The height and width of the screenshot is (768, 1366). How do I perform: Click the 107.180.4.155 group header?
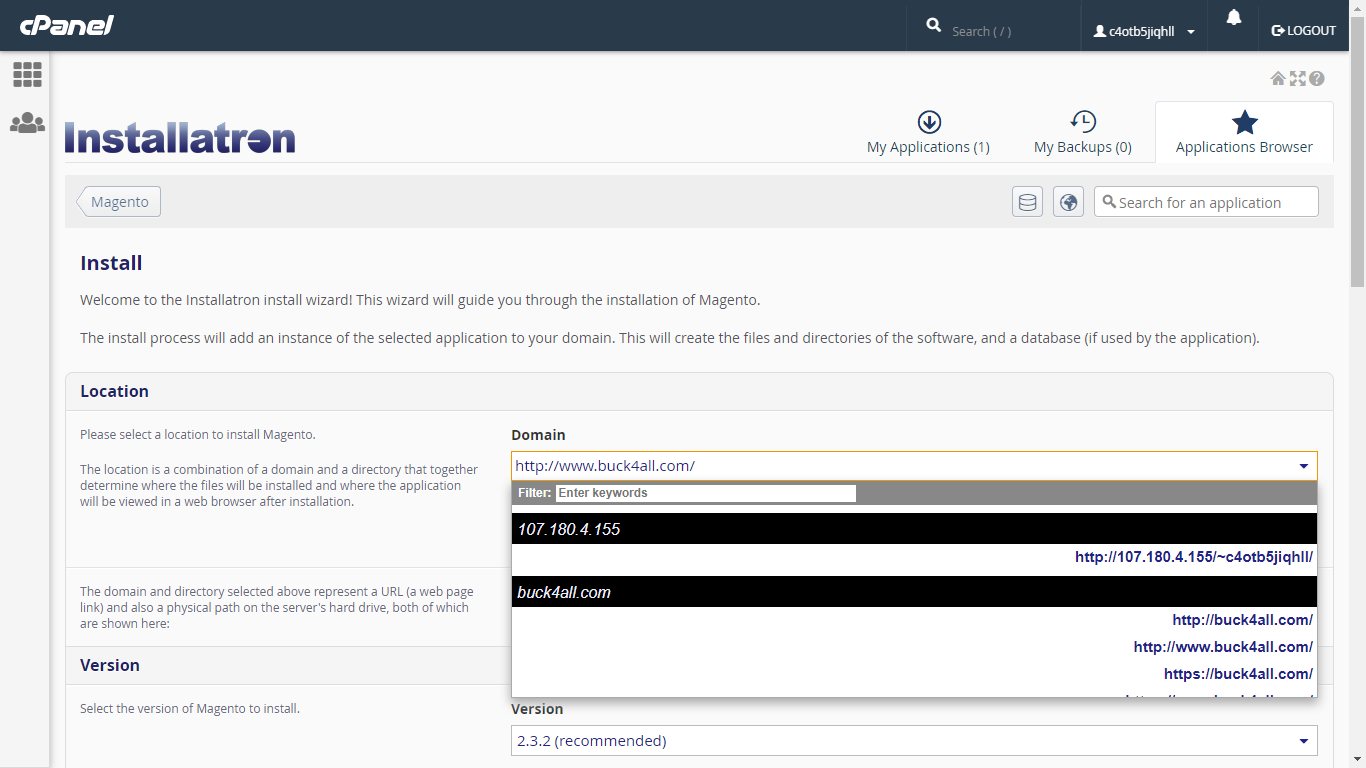914,529
